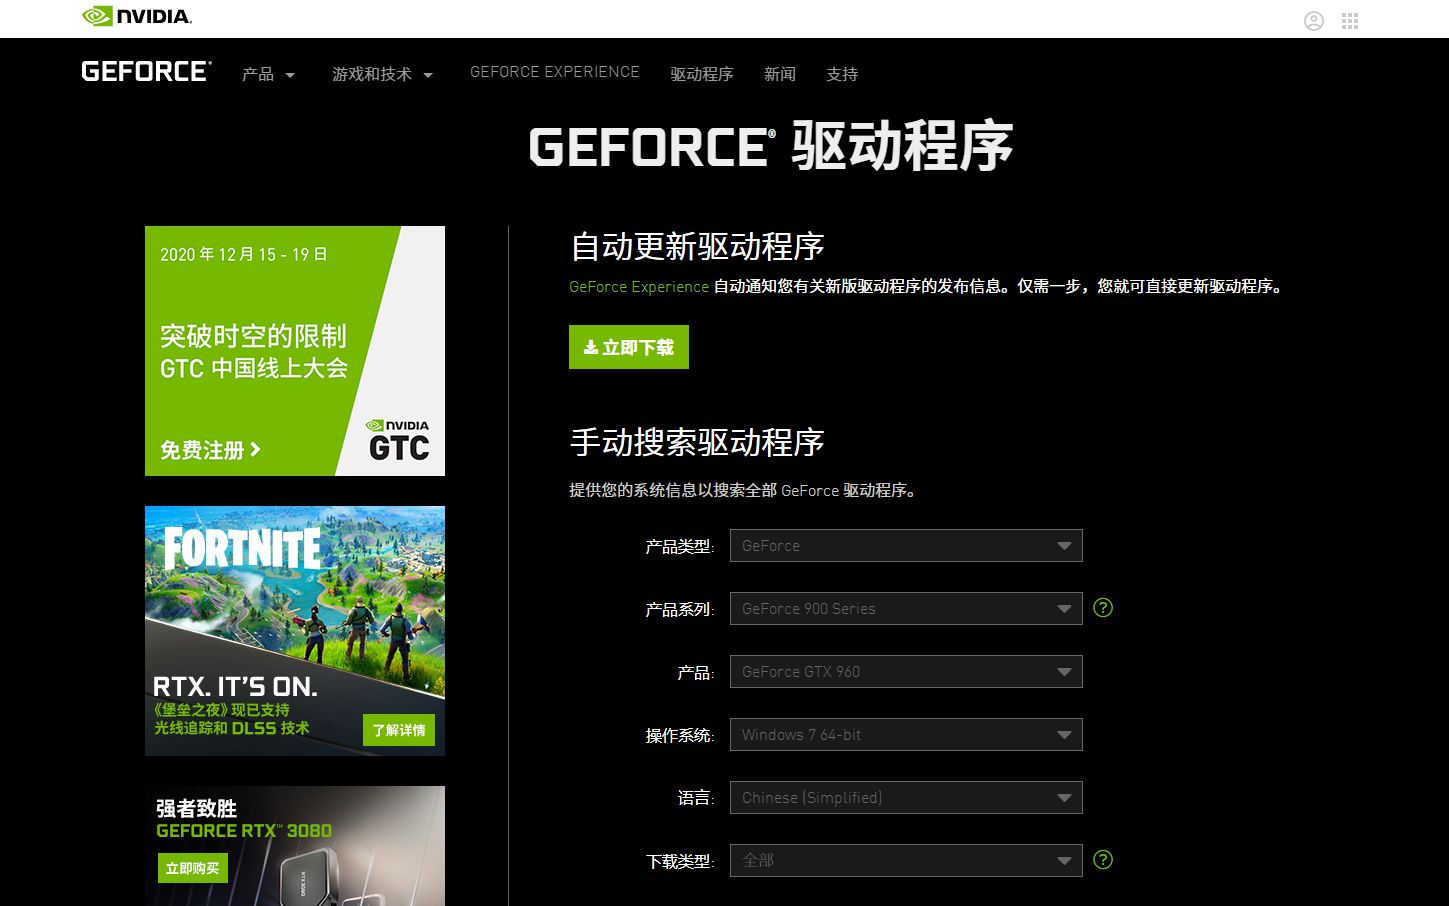Follow the green GeForce Experience text link
This screenshot has width=1449, height=906.
[639, 287]
